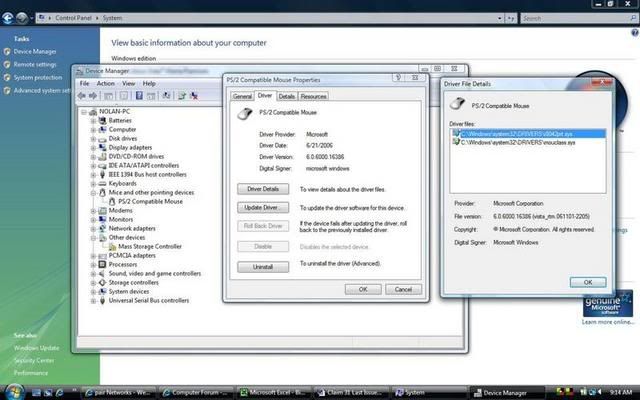Click the Internet Explorer quick launch icon
The width and height of the screenshot is (640, 400).
click(x=60, y=393)
